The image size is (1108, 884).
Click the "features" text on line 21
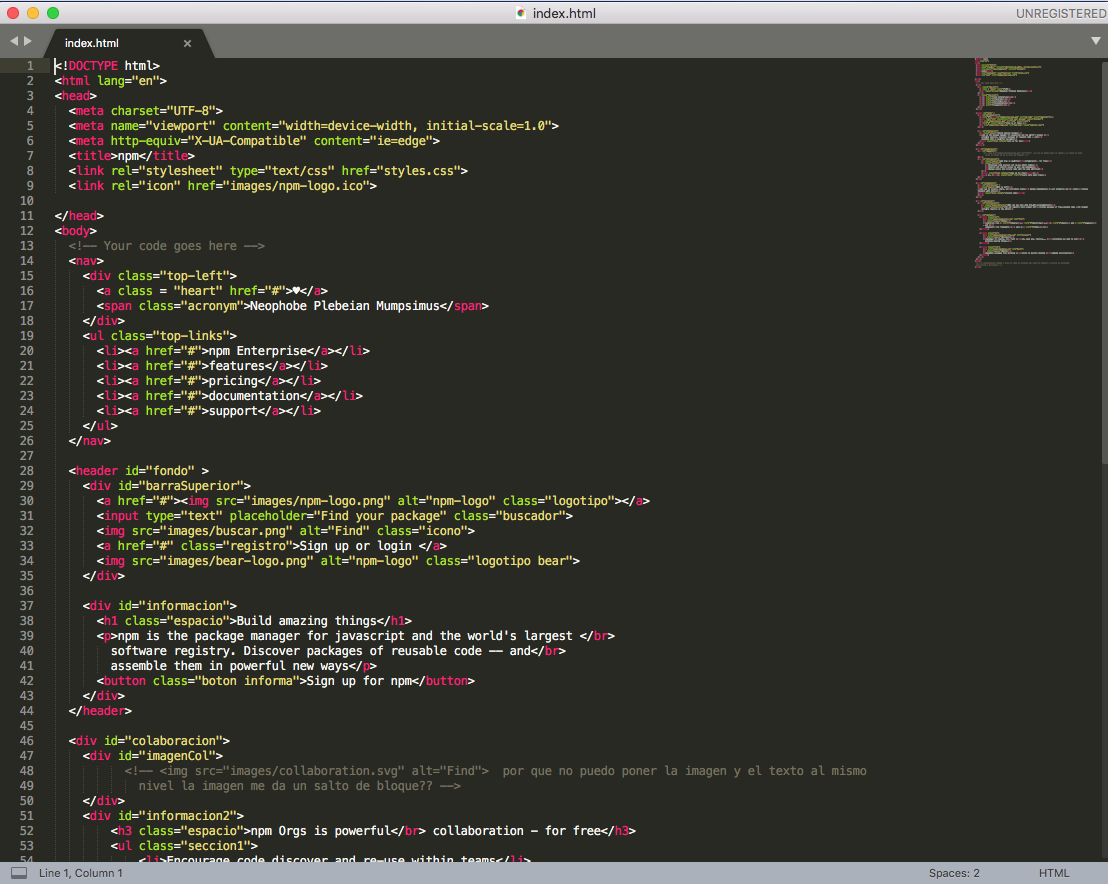[x=237, y=366]
